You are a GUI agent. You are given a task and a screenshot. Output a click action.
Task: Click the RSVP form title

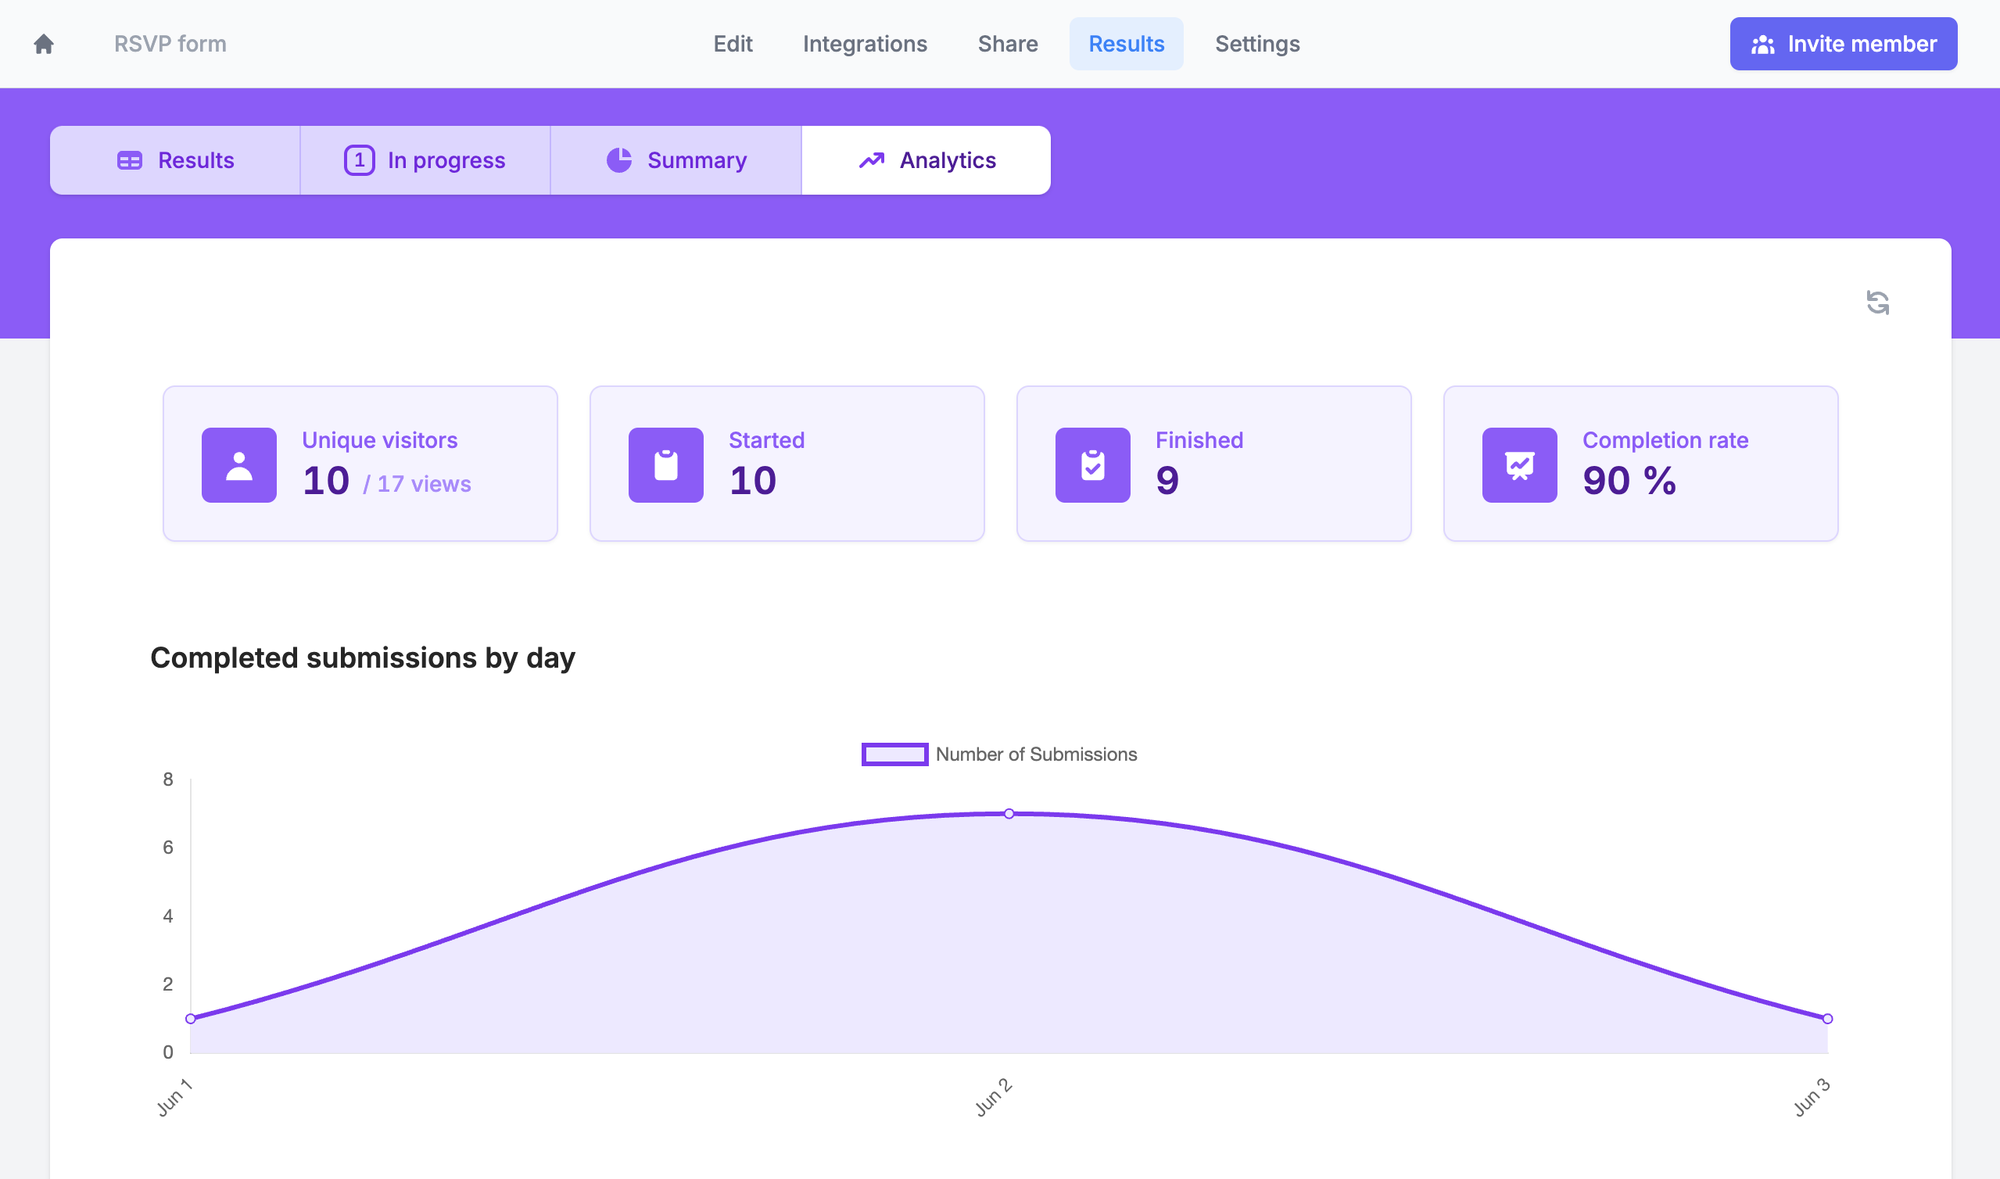pyautogui.click(x=170, y=44)
